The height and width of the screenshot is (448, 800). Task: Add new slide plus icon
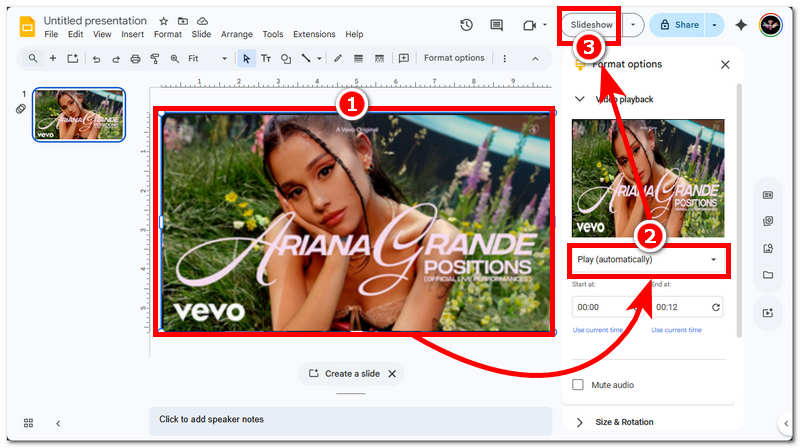[53, 58]
